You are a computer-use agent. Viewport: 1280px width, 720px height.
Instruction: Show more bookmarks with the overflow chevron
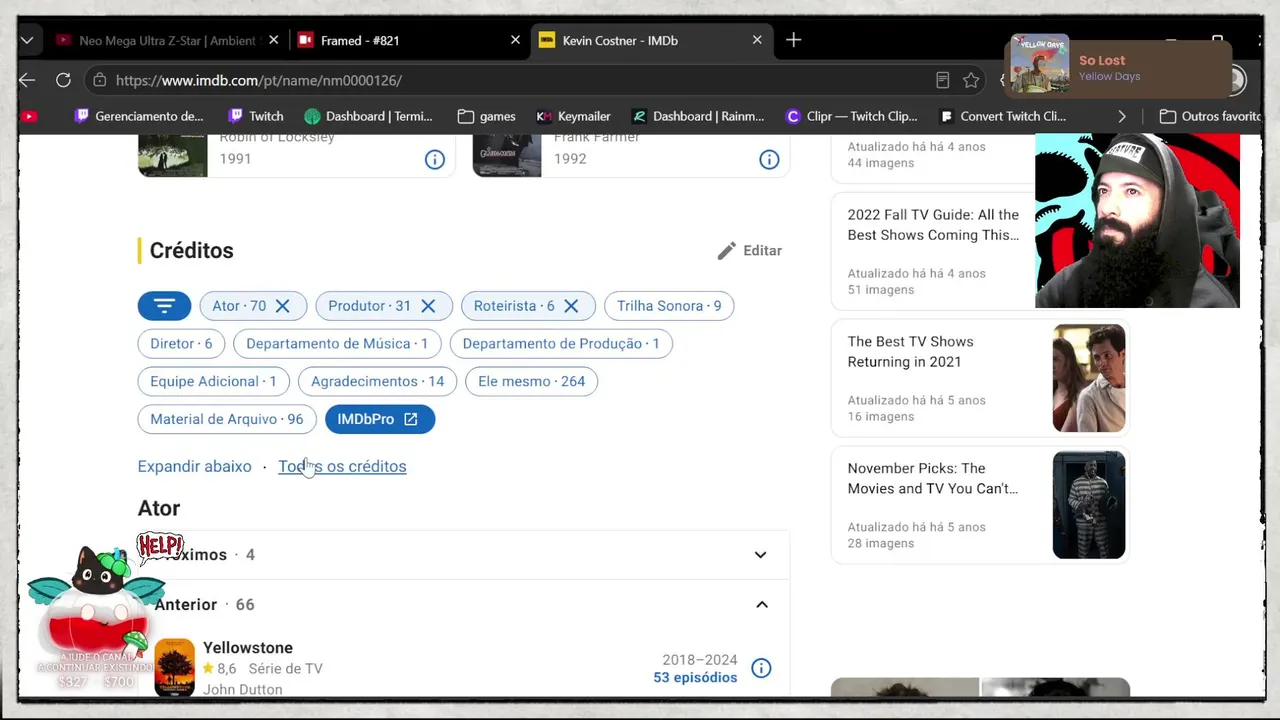(1122, 116)
